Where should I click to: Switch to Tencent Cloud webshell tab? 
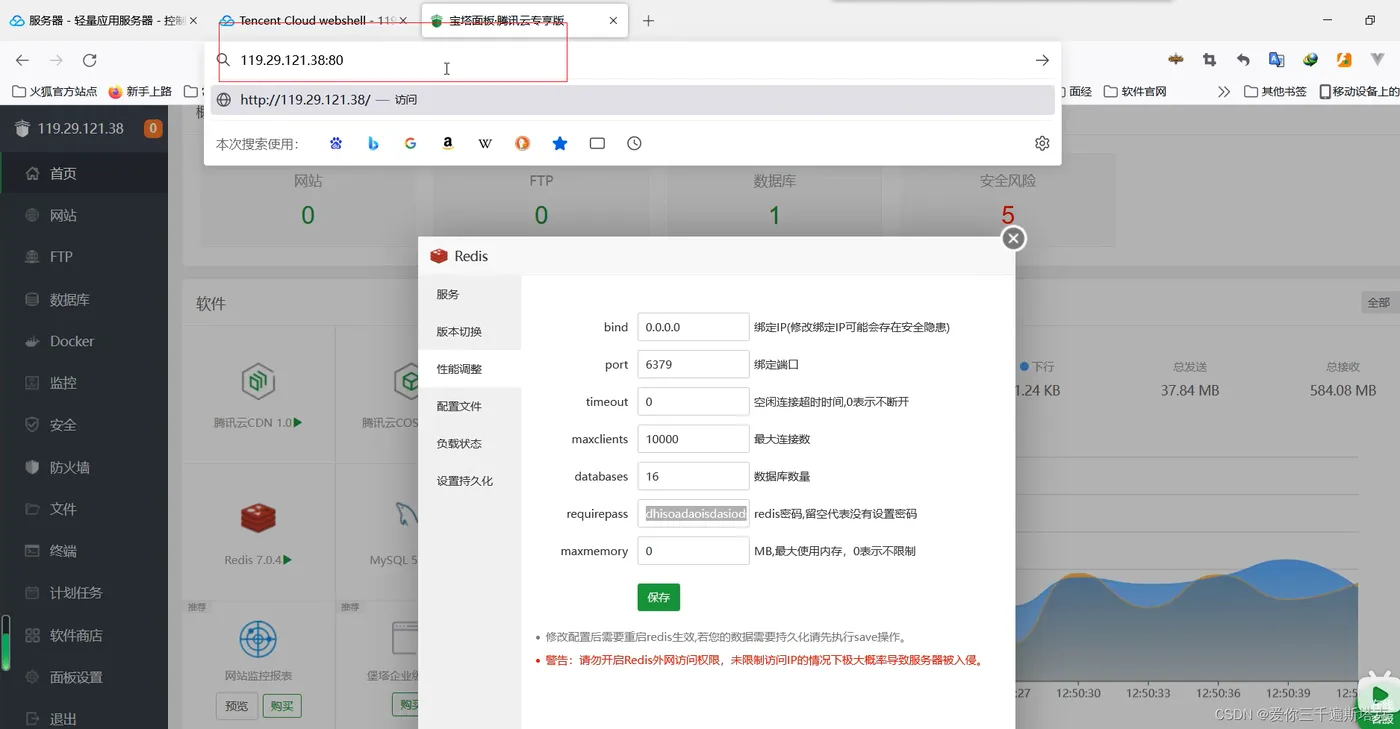pyautogui.click(x=313, y=20)
